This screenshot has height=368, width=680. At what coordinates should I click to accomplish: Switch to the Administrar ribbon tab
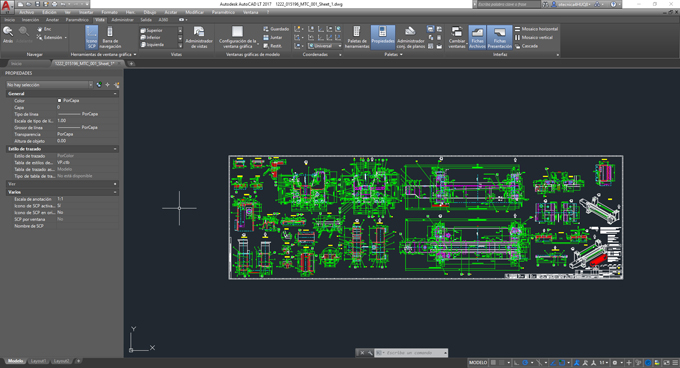(122, 20)
